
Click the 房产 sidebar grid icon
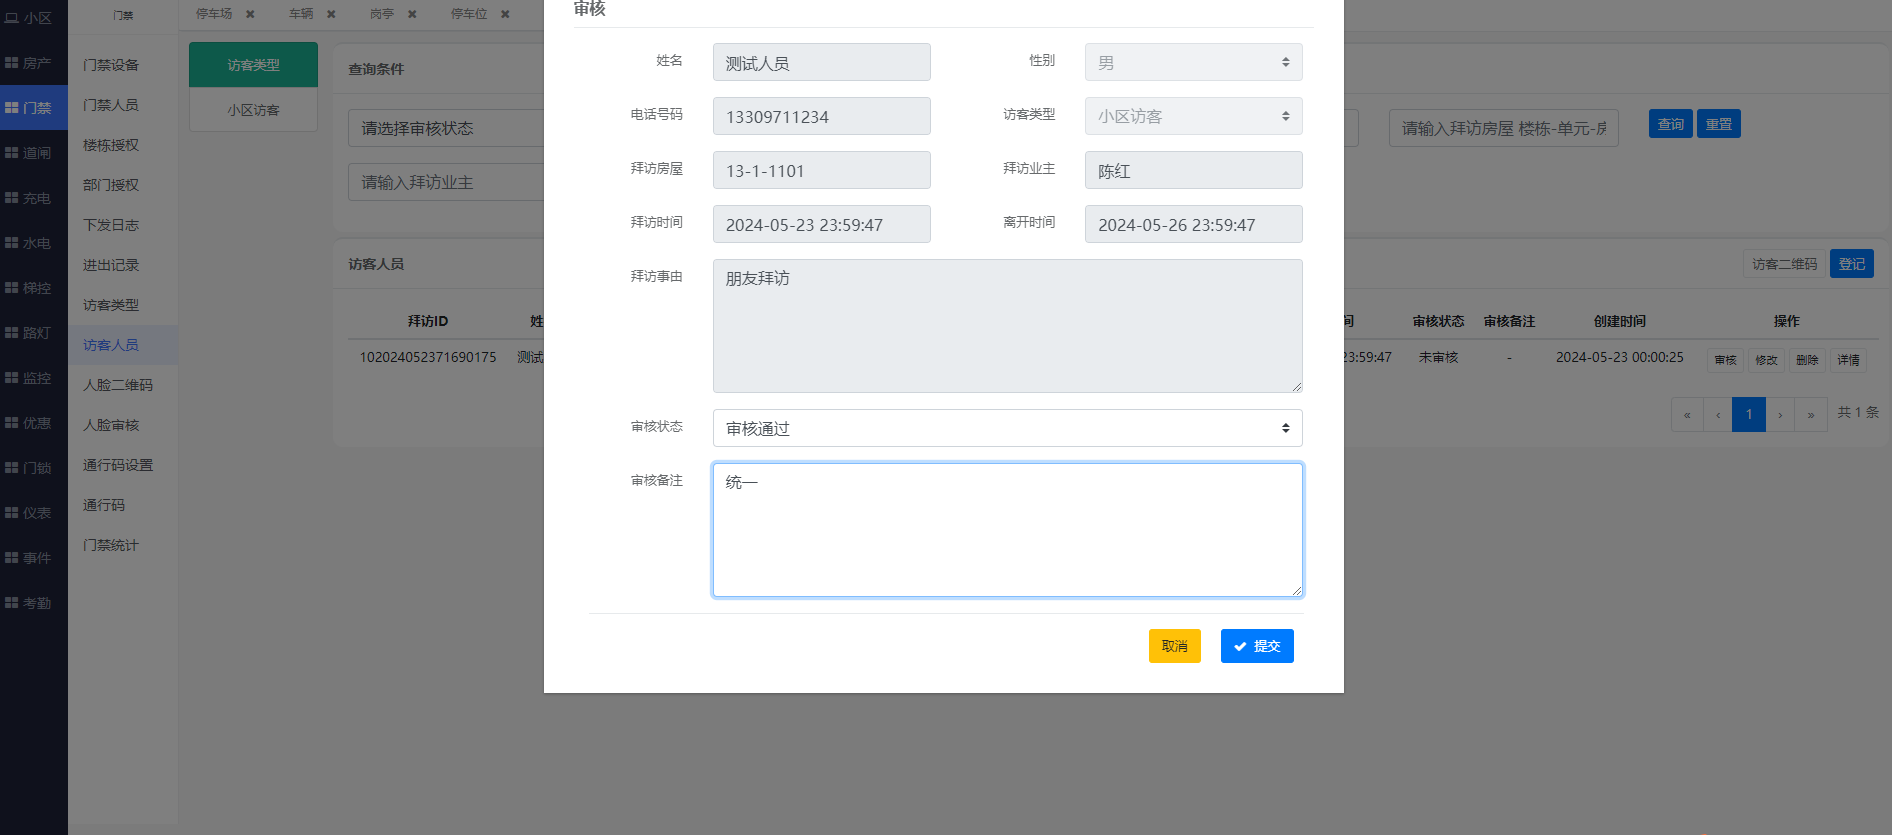(12, 63)
